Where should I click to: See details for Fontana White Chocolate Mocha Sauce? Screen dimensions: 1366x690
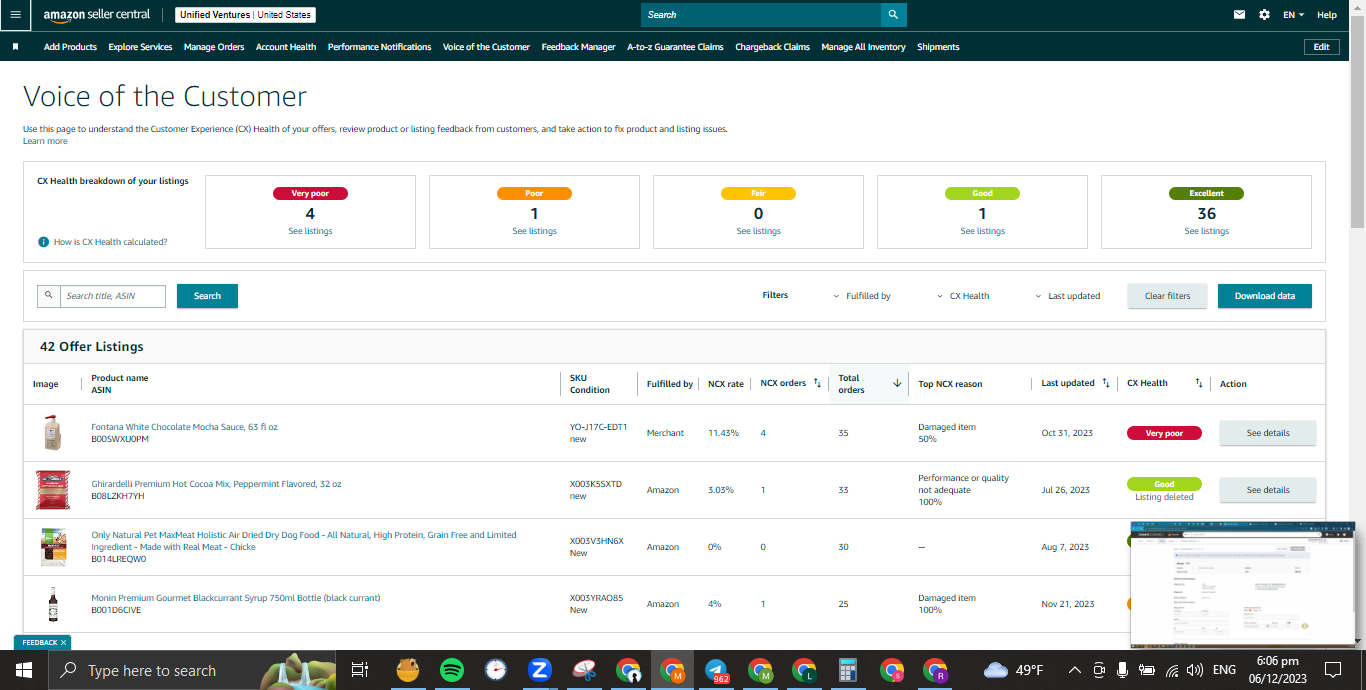click(1267, 433)
